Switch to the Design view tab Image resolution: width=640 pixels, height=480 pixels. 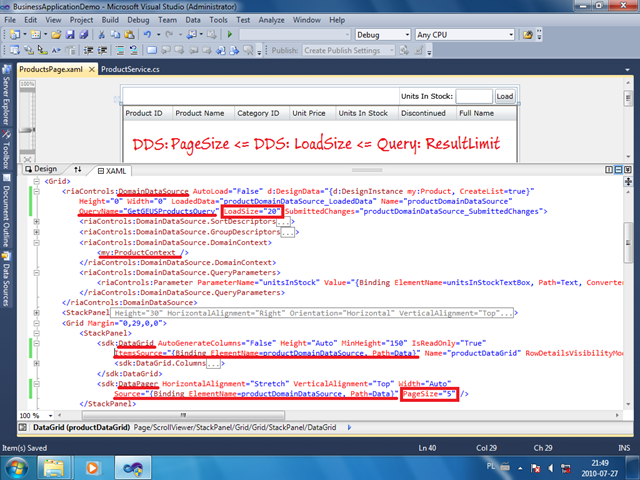pyautogui.click(x=41, y=169)
